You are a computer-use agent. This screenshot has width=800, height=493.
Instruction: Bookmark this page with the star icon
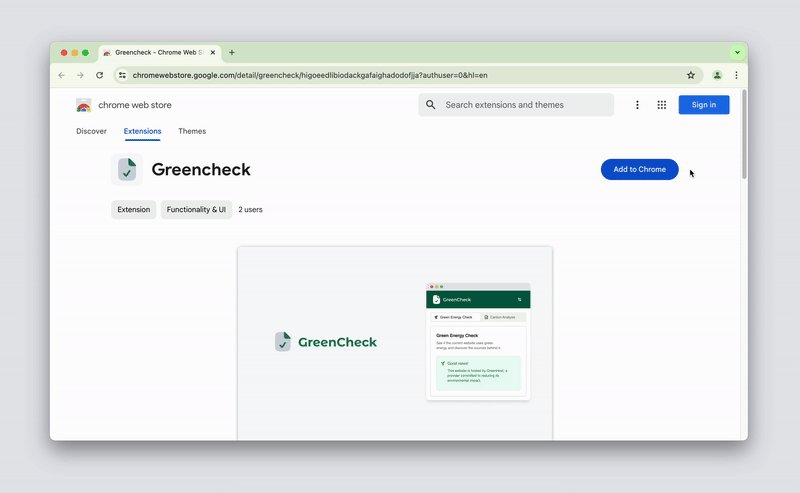[691, 75]
